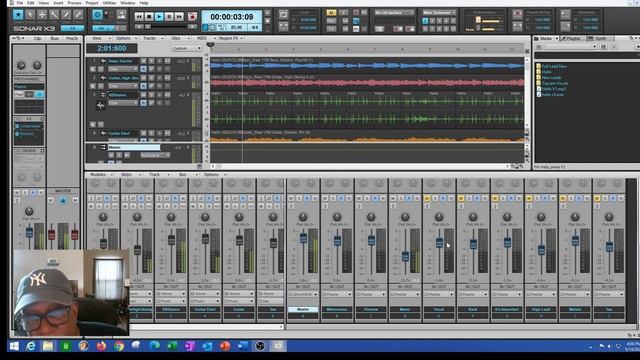Click the waveform icon on track 3
This screenshot has width=640, height=360.
(100, 105)
